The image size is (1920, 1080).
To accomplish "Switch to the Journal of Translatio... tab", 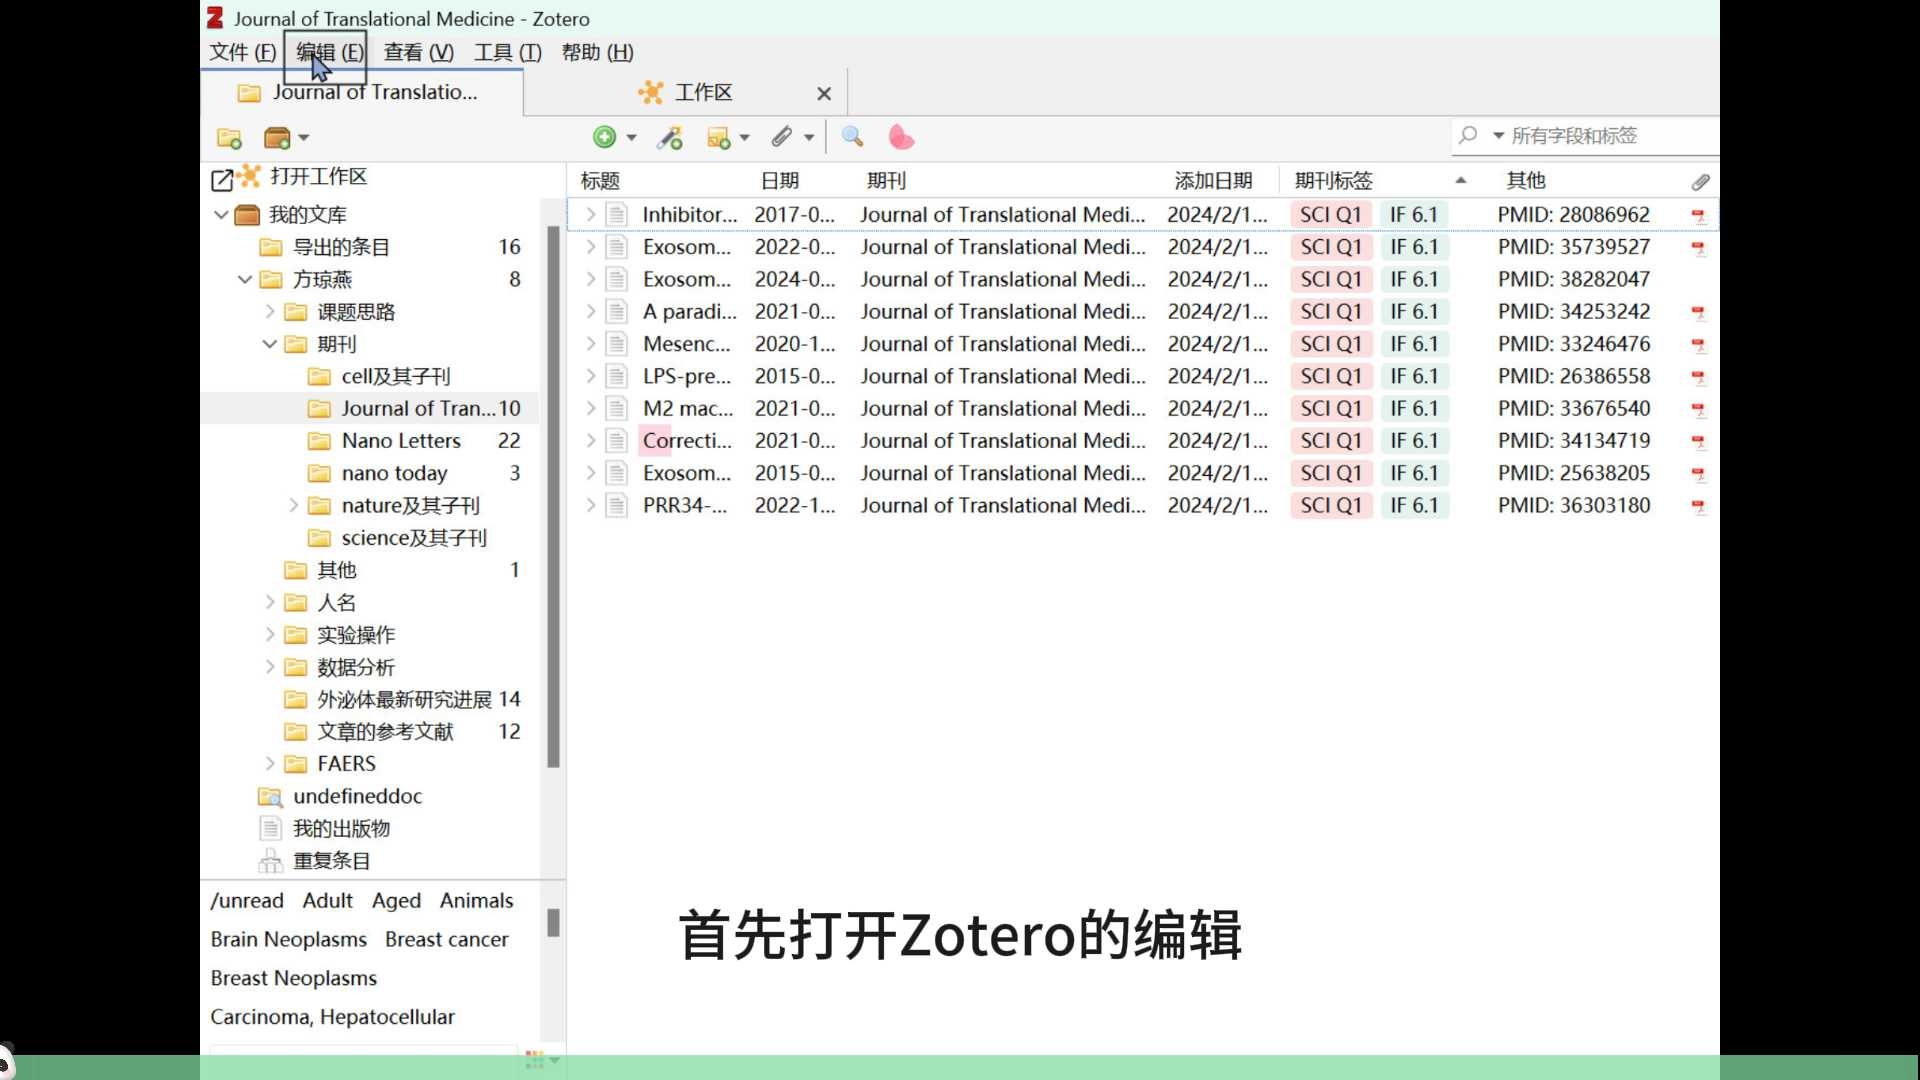I will click(362, 92).
